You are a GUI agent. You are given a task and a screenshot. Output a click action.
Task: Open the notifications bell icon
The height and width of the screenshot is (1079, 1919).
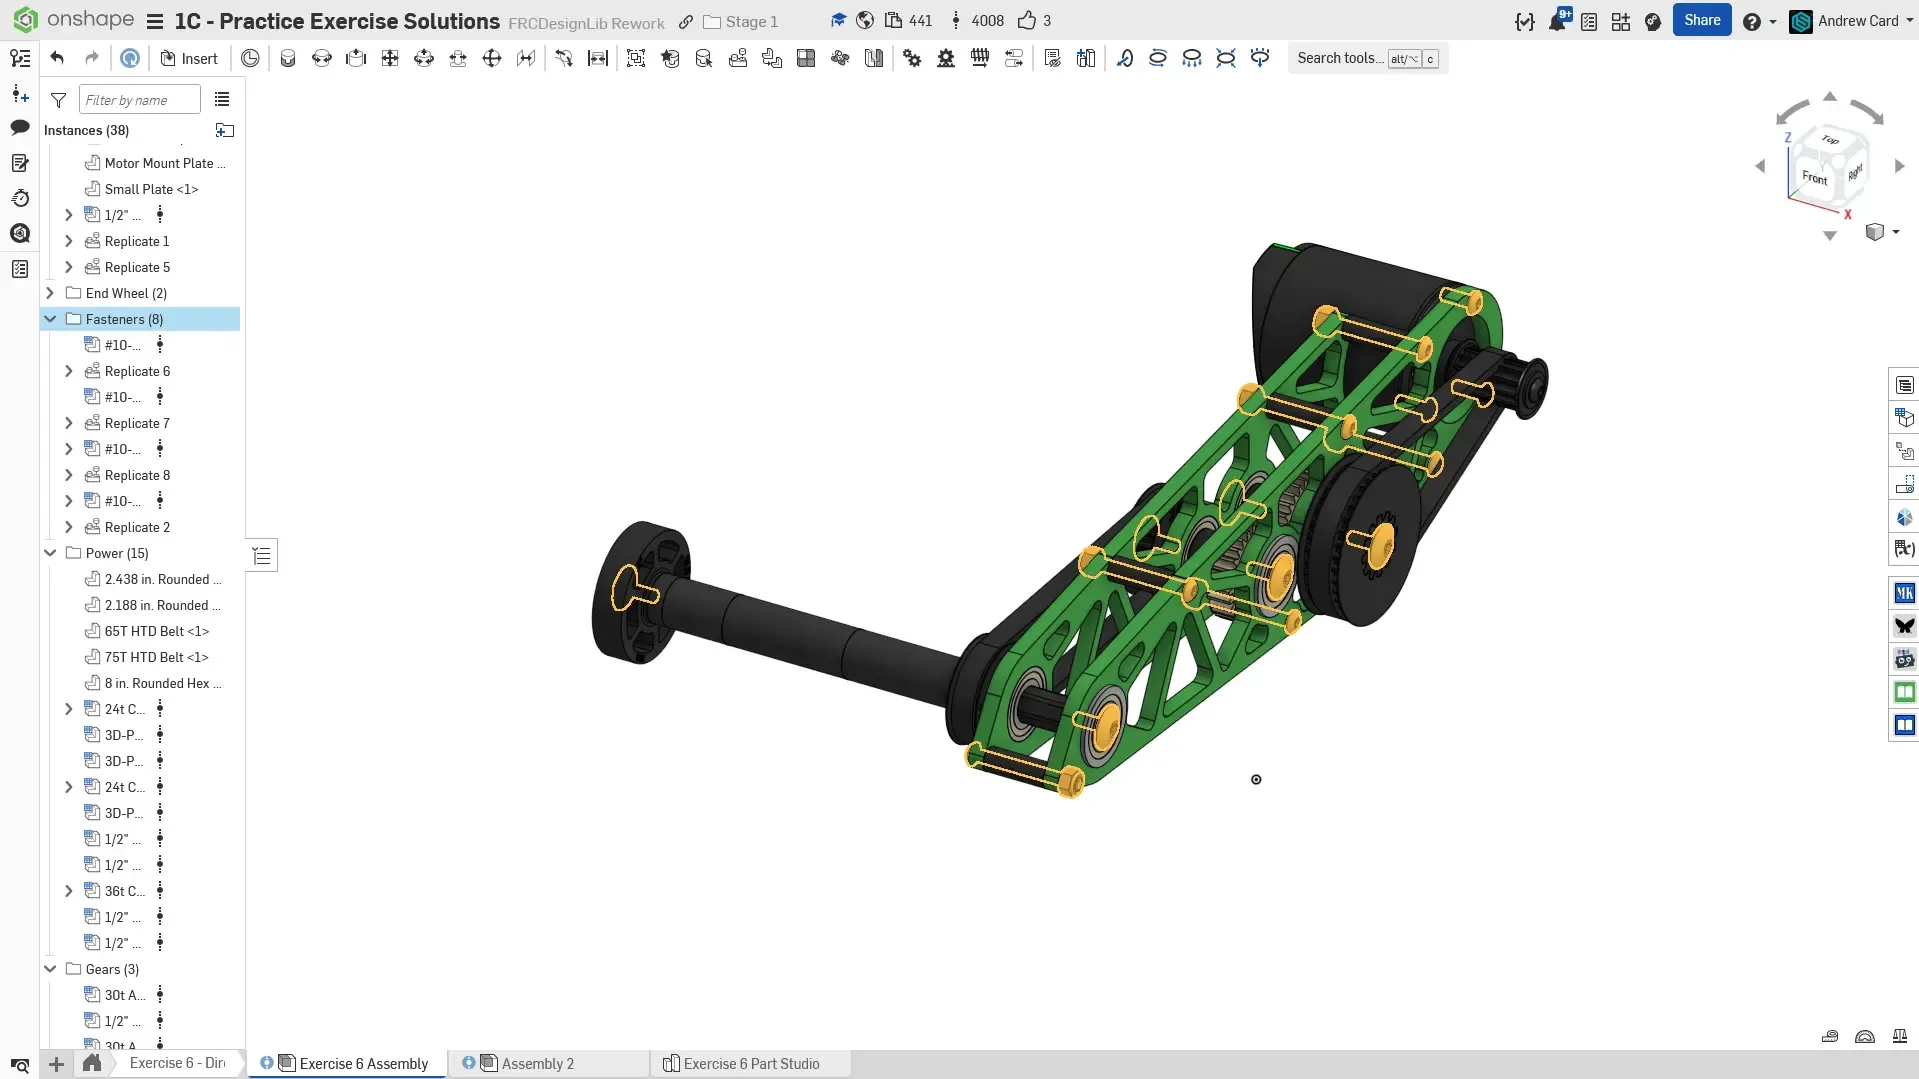pos(1557,21)
